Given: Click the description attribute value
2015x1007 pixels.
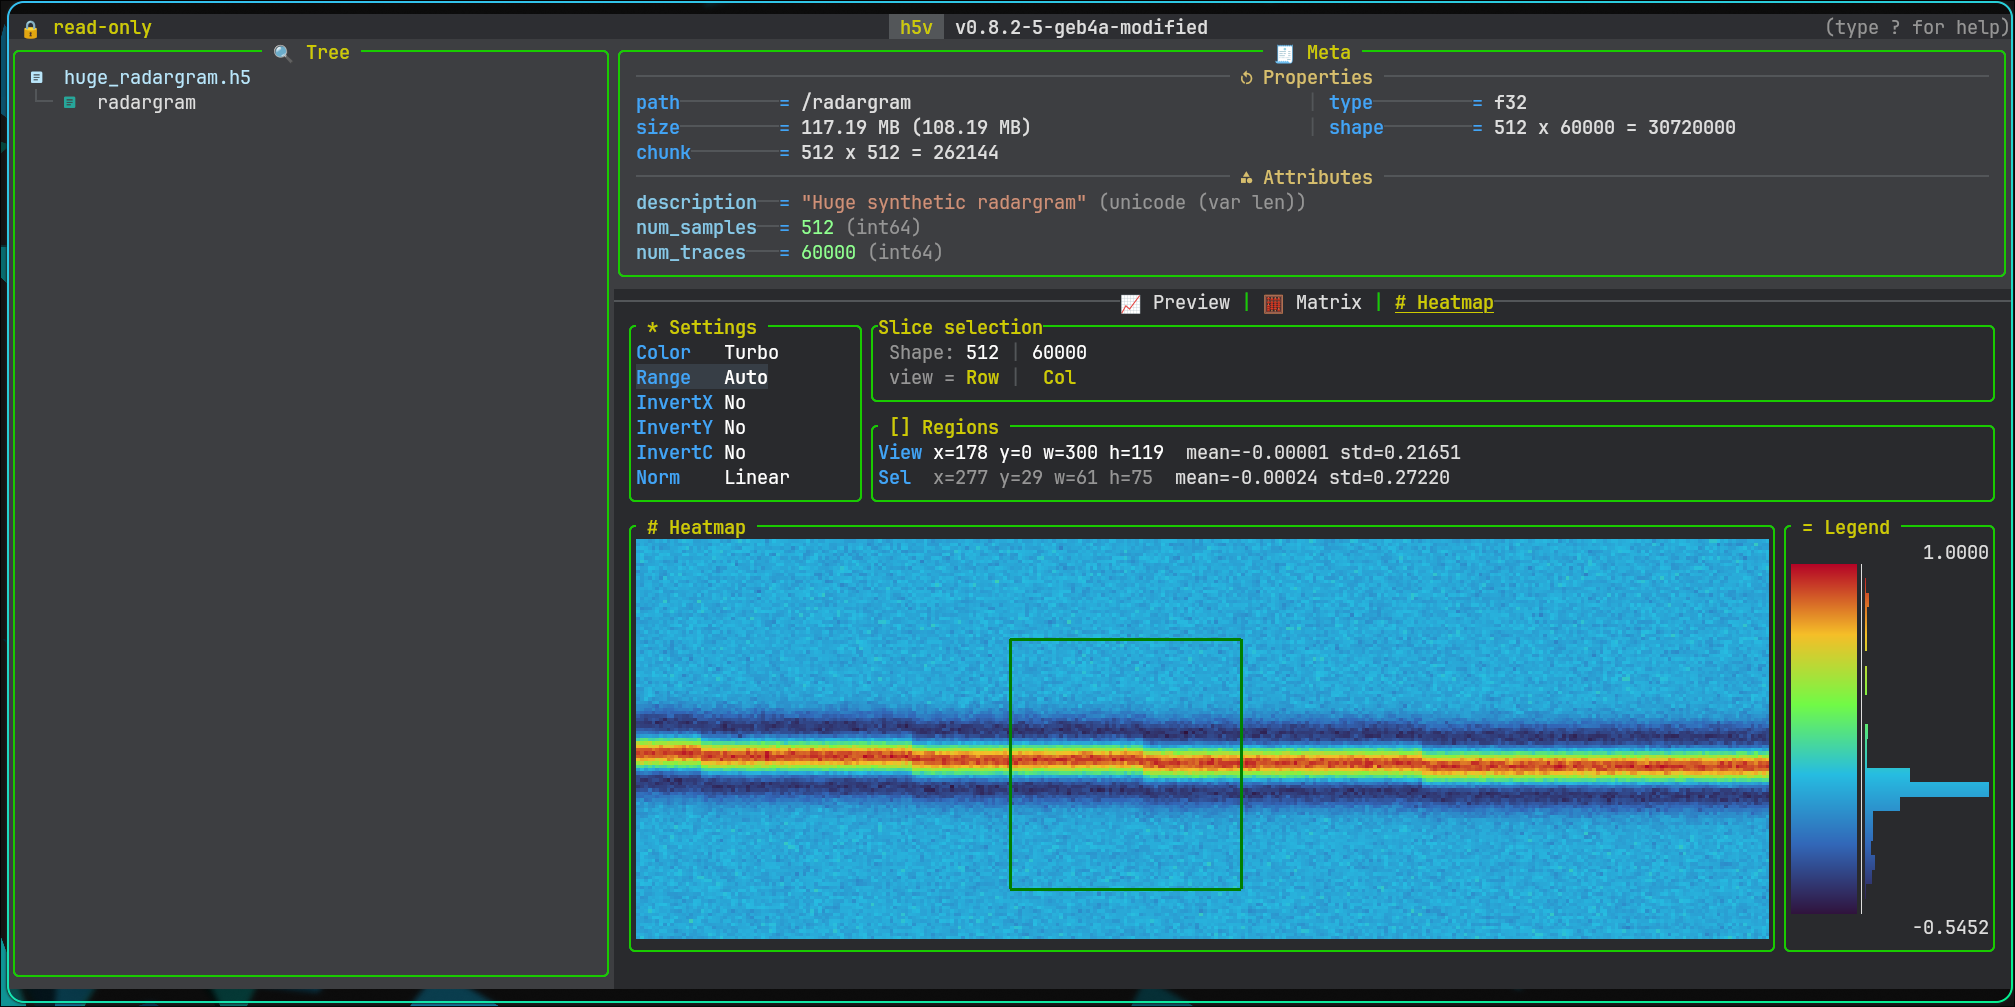Looking at the screenshot, I should coord(944,202).
